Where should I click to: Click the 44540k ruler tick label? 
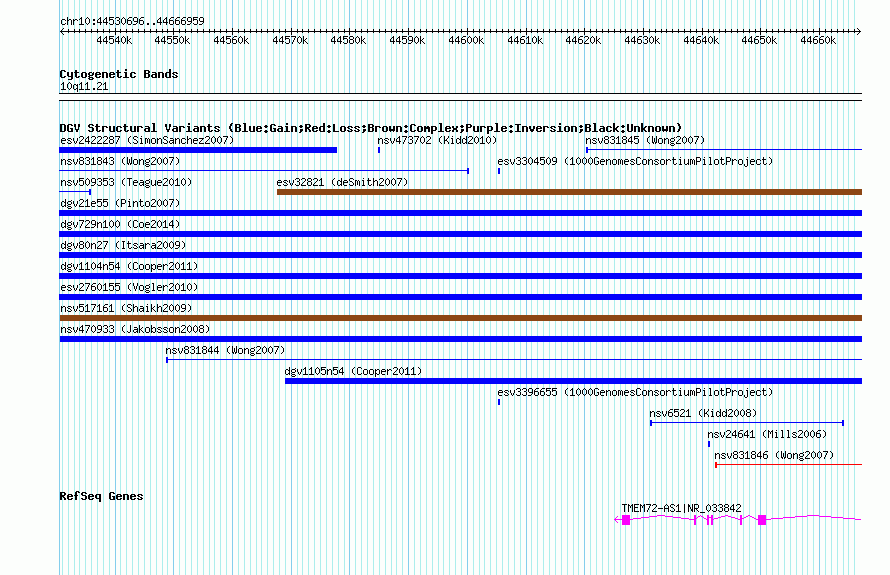114,40
